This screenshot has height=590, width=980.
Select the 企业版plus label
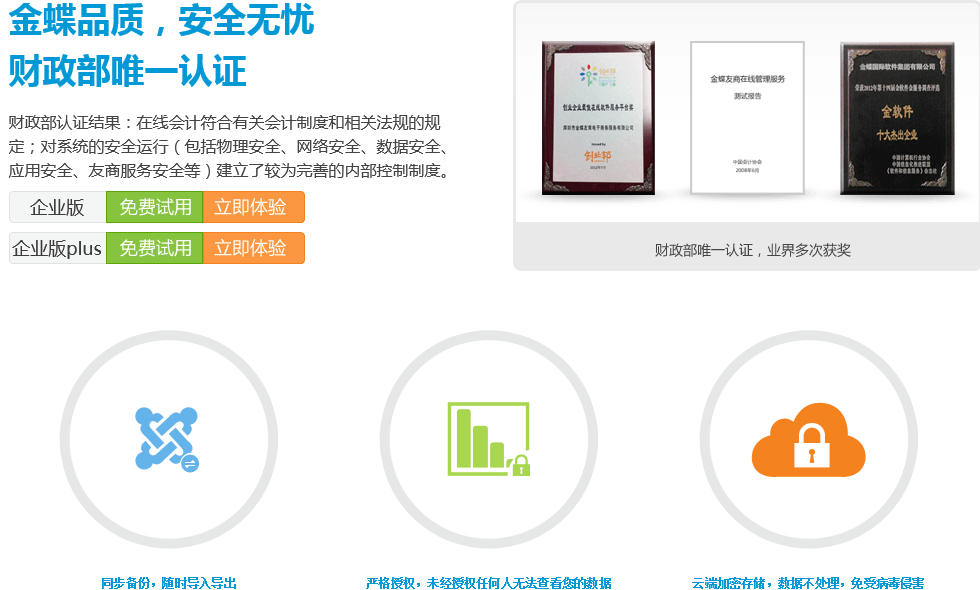tap(58, 248)
